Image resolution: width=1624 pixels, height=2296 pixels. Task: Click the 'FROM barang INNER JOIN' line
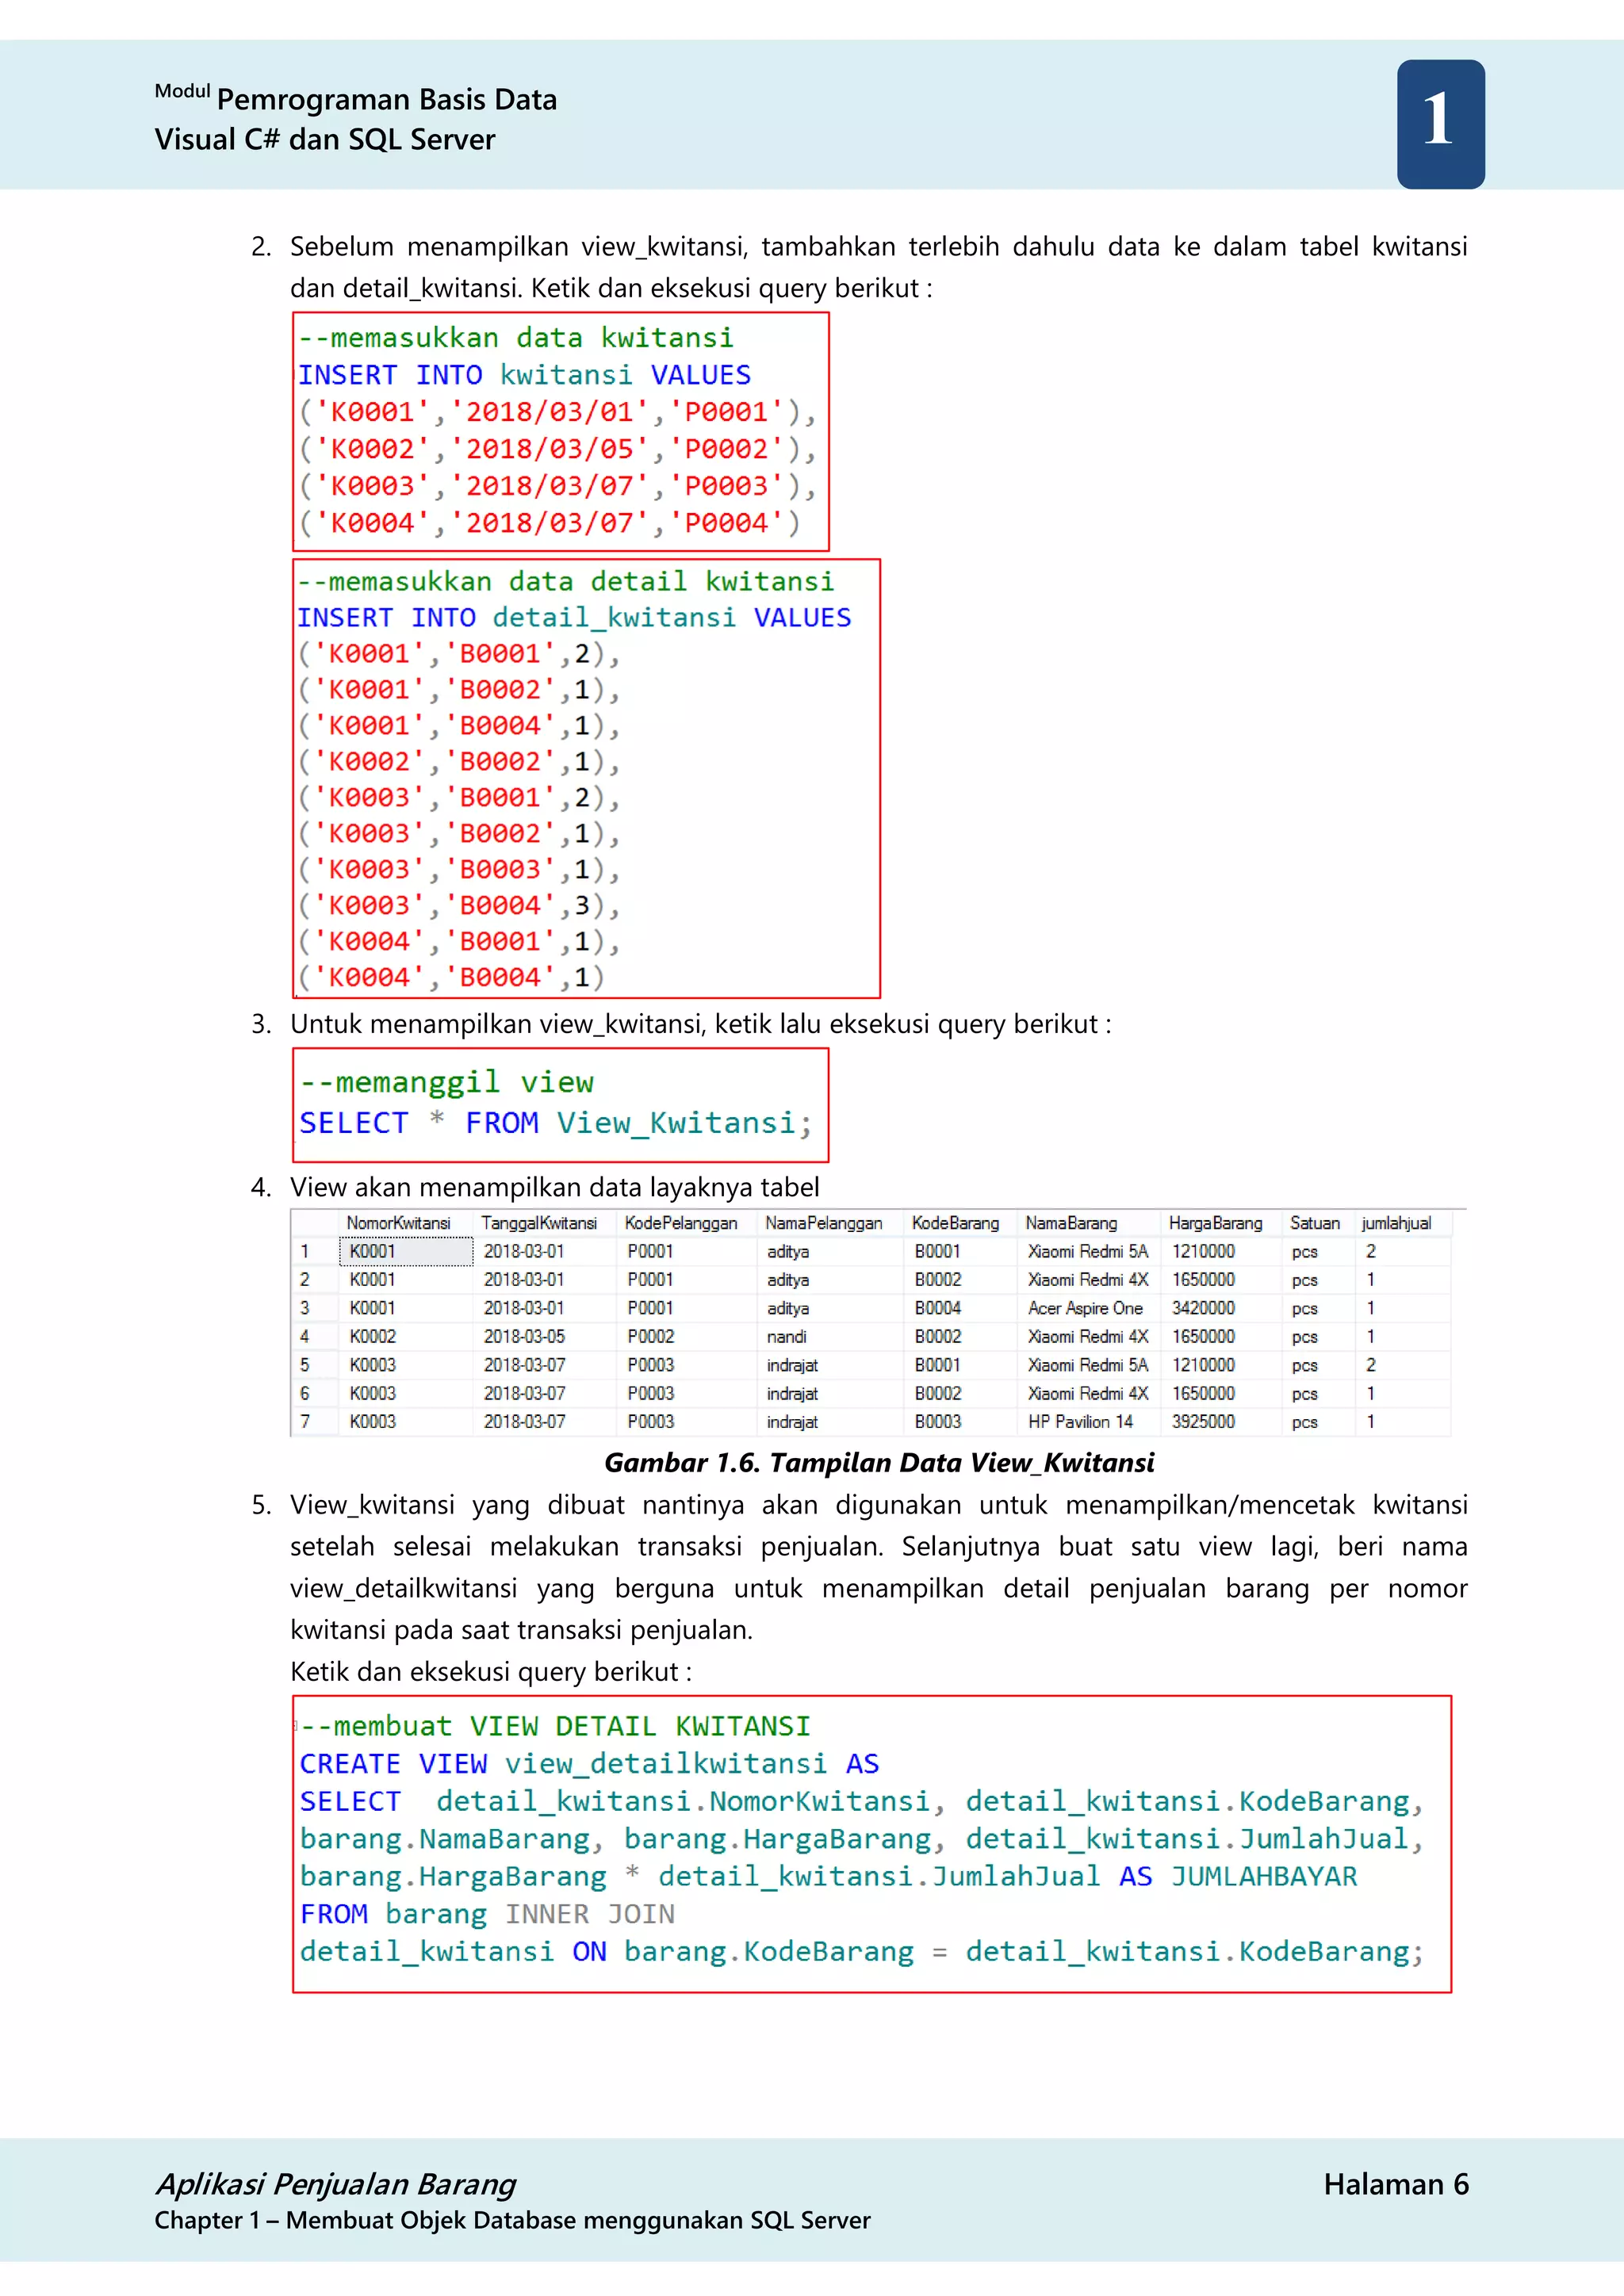click(487, 1914)
